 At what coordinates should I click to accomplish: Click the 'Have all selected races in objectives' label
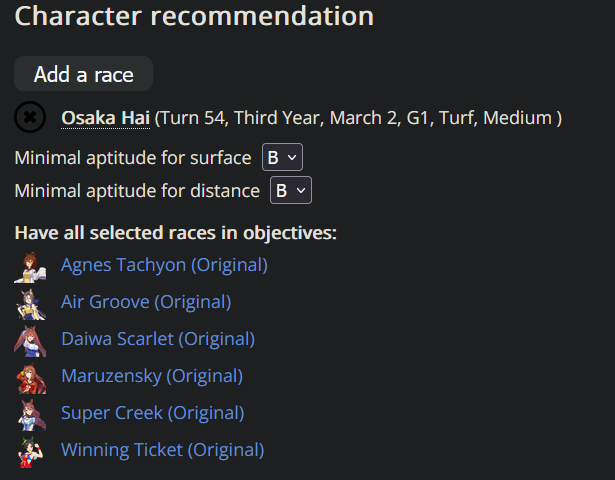click(176, 233)
